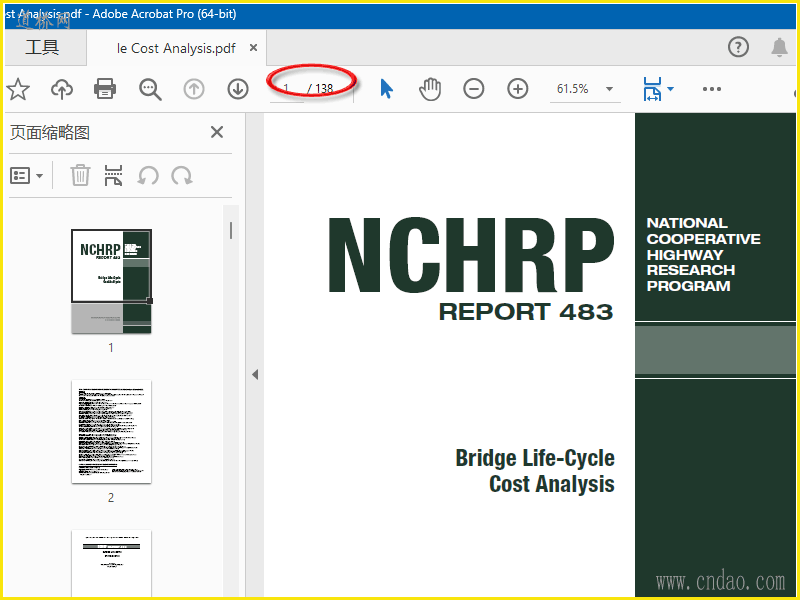Activate the hand pan tool

(x=430, y=89)
